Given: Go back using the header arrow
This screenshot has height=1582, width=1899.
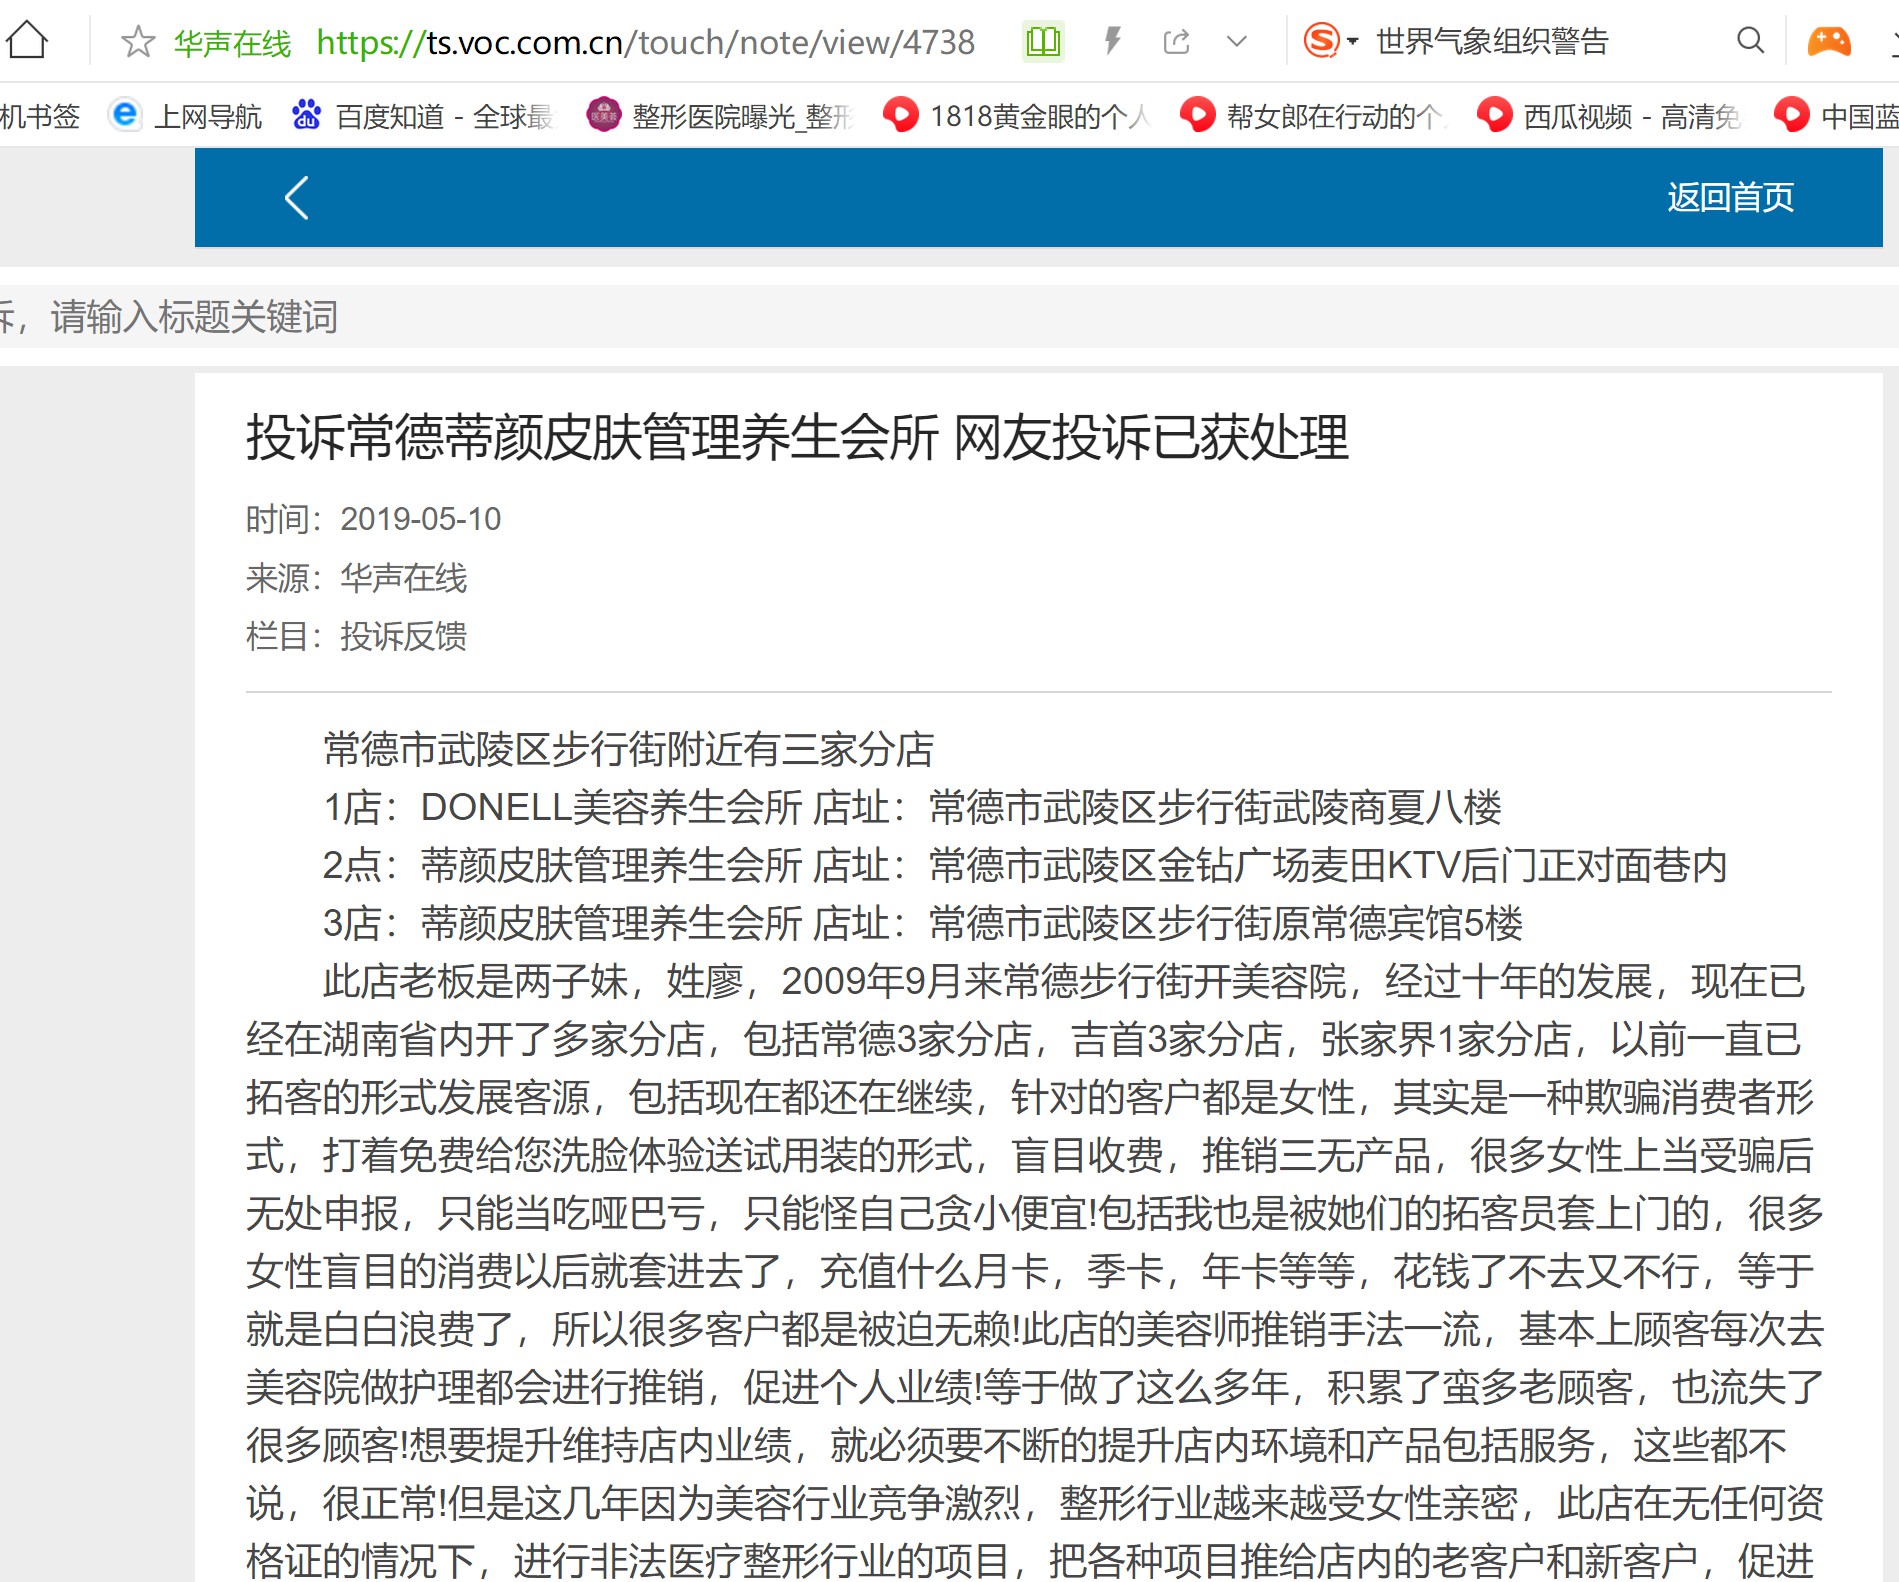Looking at the screenshot, I should click(x=296, y=197).
